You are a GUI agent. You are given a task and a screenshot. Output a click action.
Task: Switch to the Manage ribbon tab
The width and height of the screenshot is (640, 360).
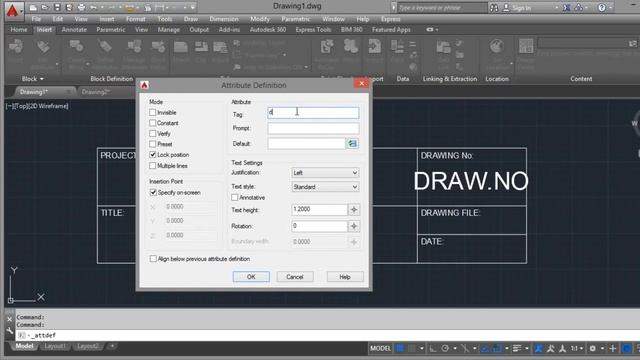[169, 30]
